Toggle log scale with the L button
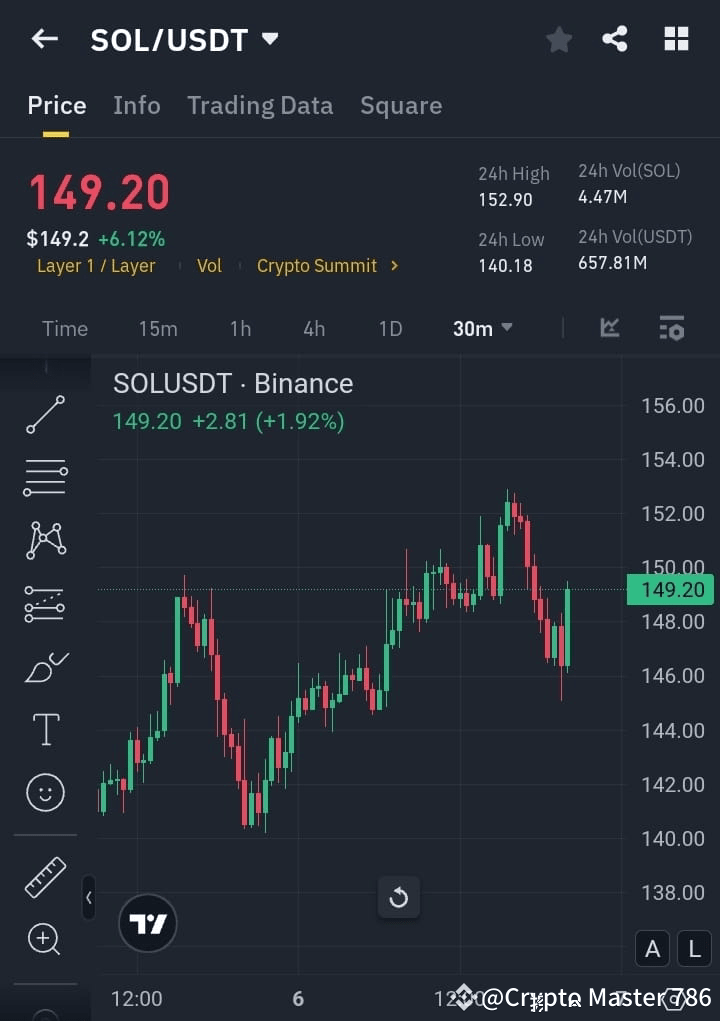The width and height of the screenshot is (720, 1021). 694,948
